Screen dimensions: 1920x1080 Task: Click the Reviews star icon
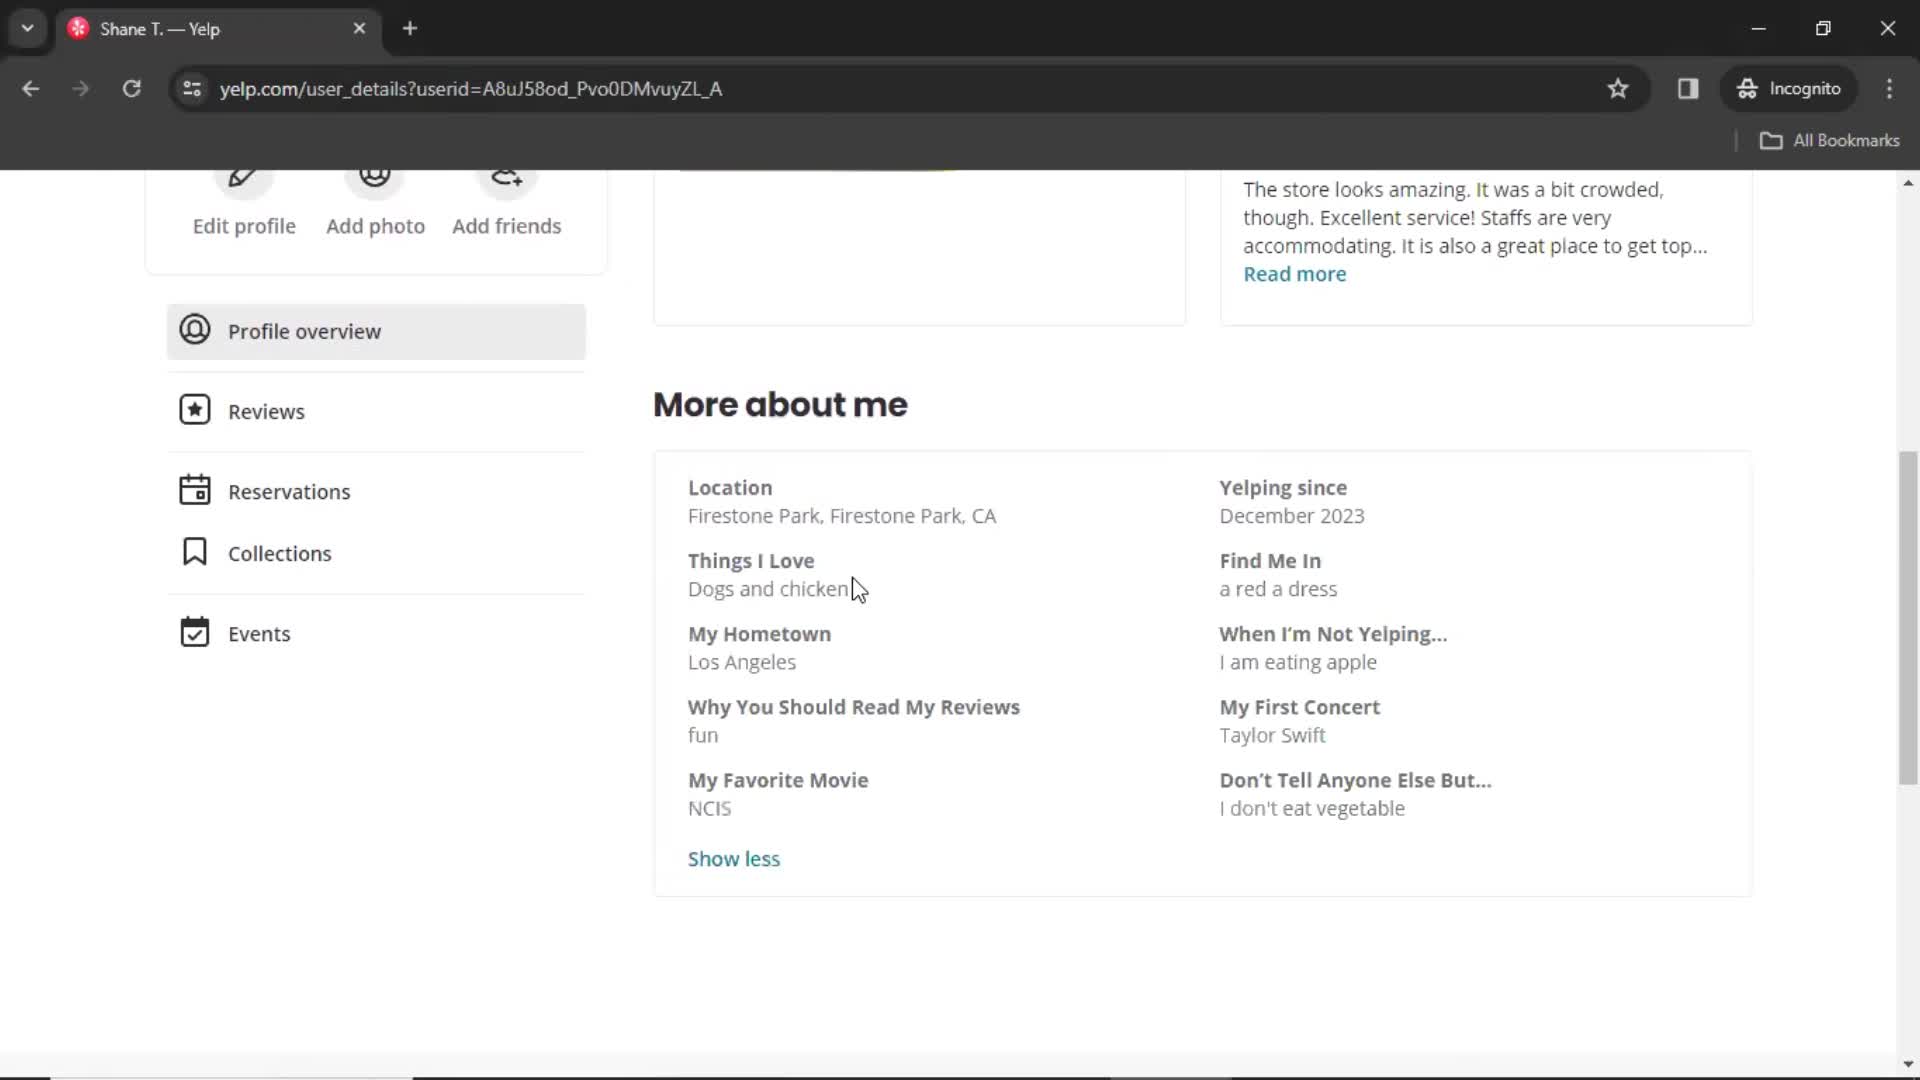[x=195, y=410]
